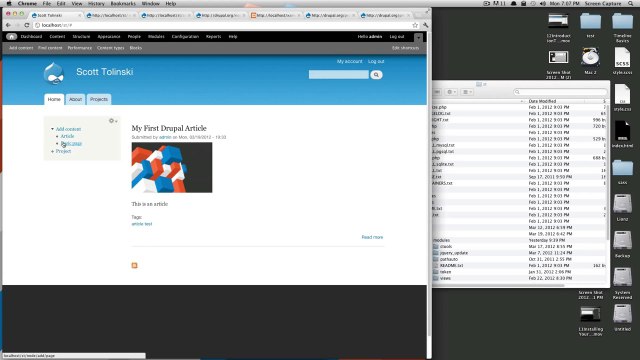Viewport: 640px width, 360px height.
Task: Click the Drupal logo beside the site name
Action: coord(54,73)
